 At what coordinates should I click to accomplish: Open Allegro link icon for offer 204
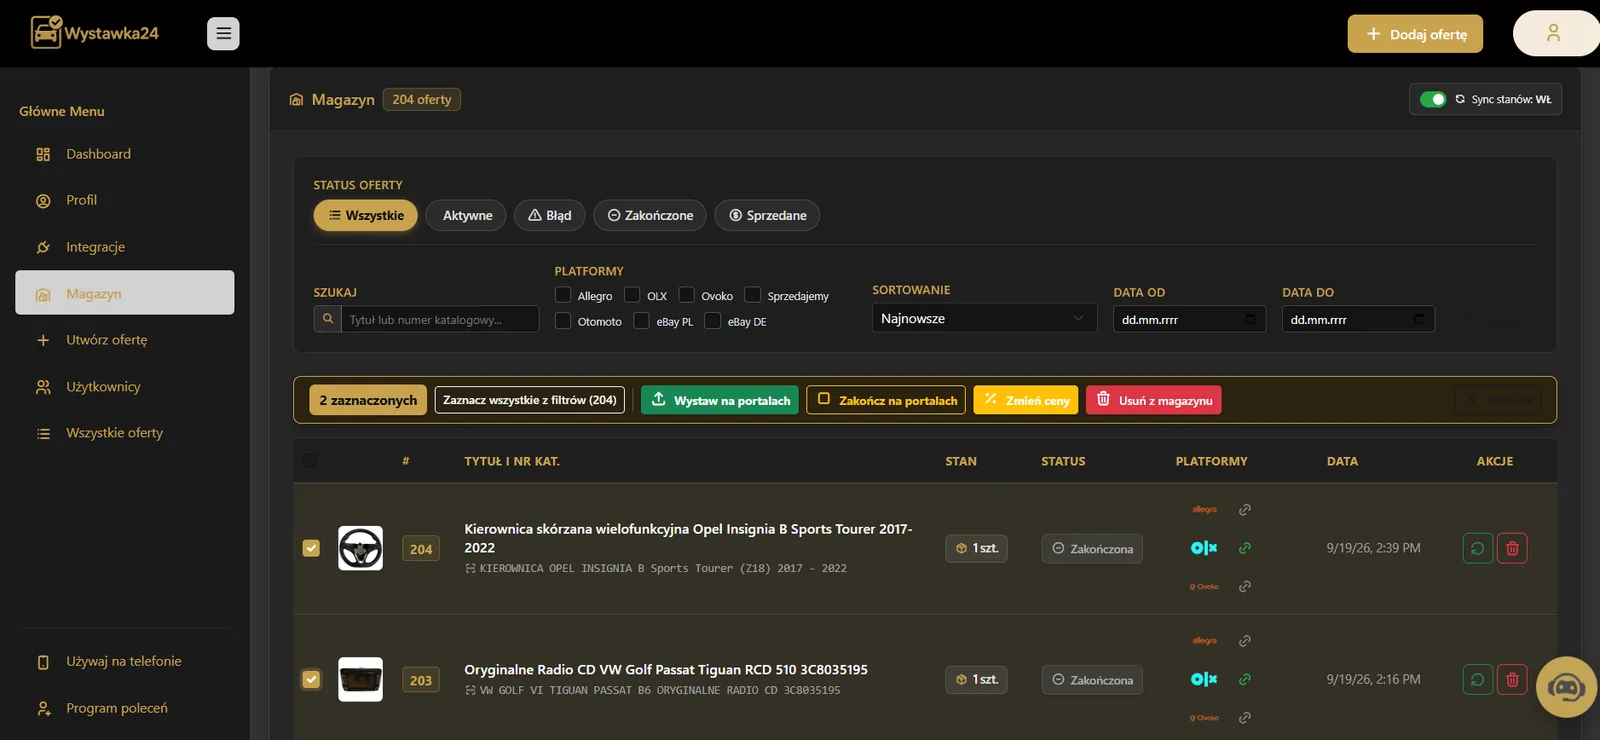1245,510
